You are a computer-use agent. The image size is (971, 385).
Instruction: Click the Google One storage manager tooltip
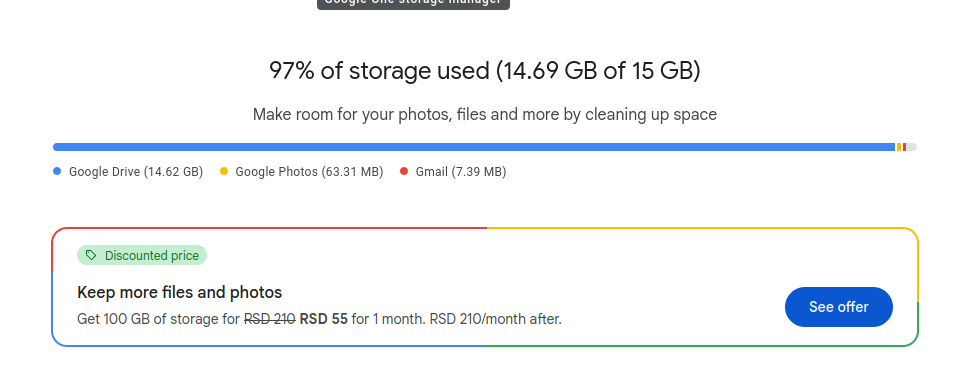click(413, 3)
